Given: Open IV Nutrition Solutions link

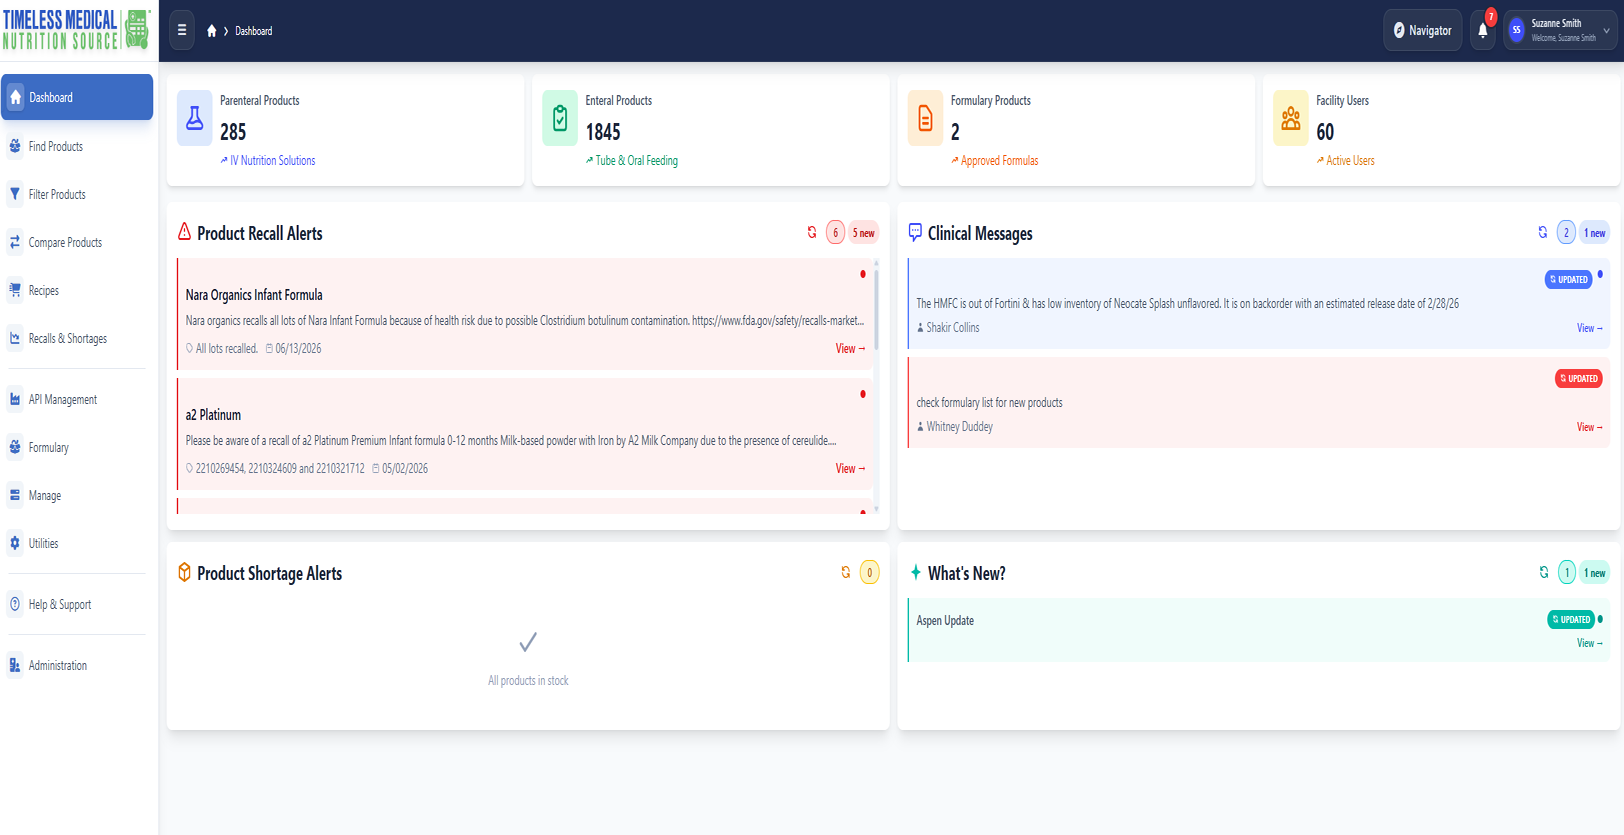Looking at the screenshot, I should pos(268,160).
